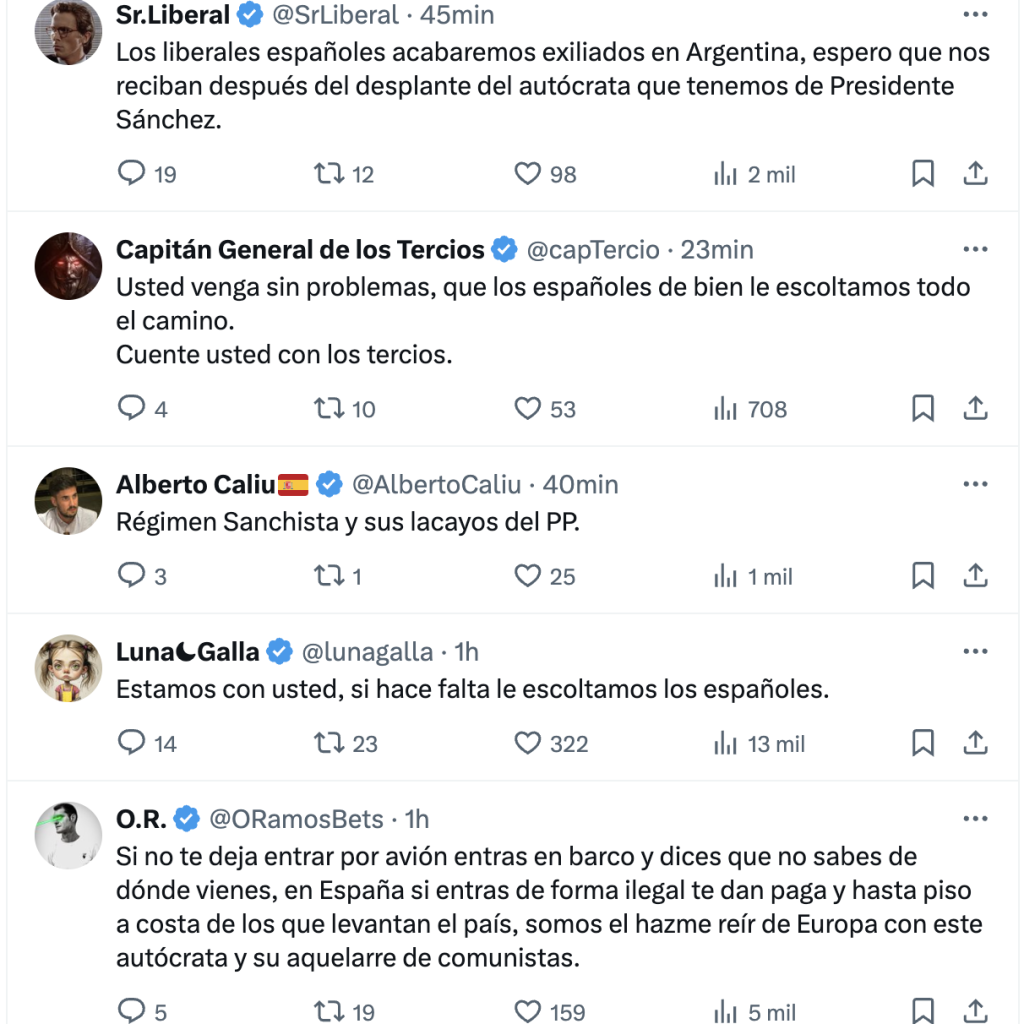The image size is (1024, 1024).
Task: Share Sr.Liberal's tweet
Action: (x=975, y=174)
